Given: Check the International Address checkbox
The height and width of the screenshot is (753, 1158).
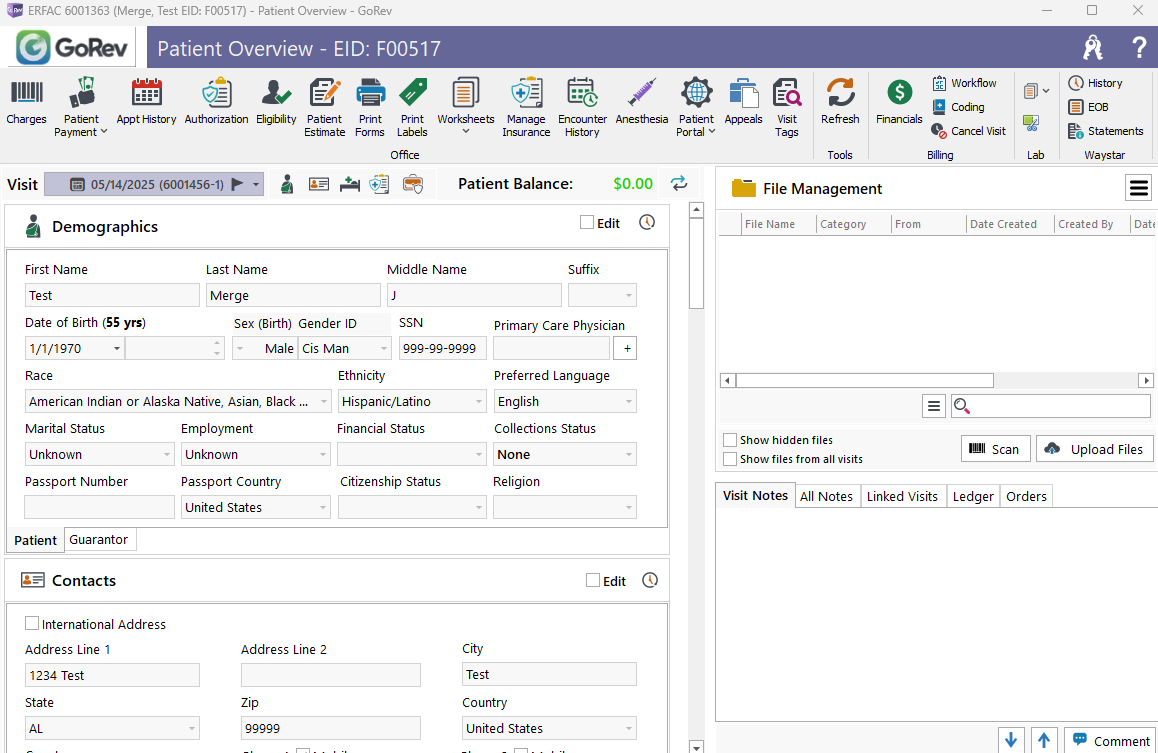Looking at the screenshot, I should 32,623.
